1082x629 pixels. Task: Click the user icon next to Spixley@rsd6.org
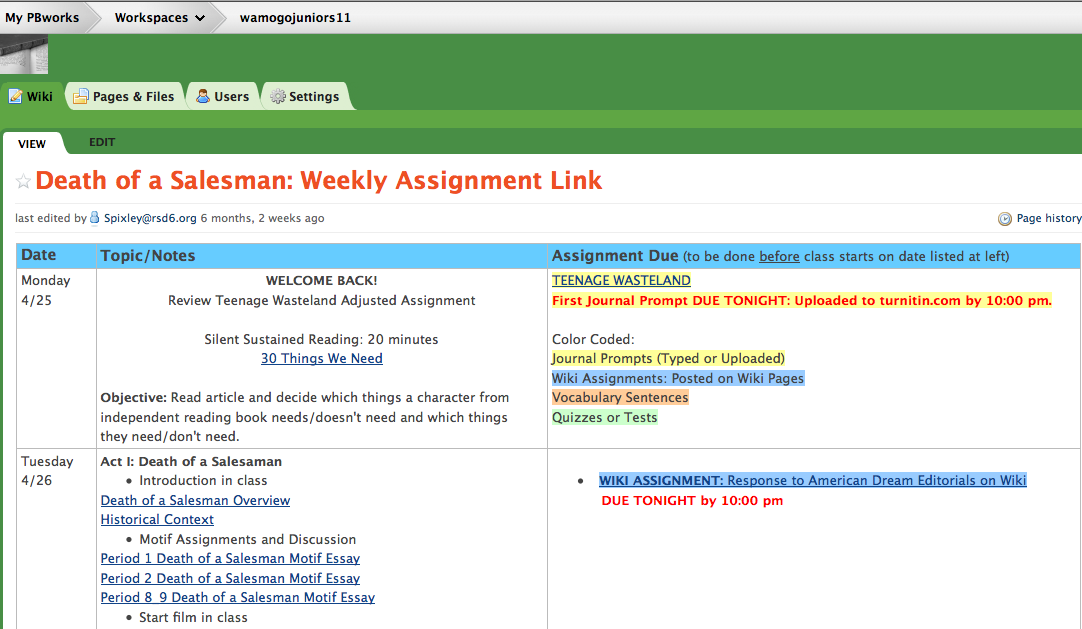pos(95,218)
